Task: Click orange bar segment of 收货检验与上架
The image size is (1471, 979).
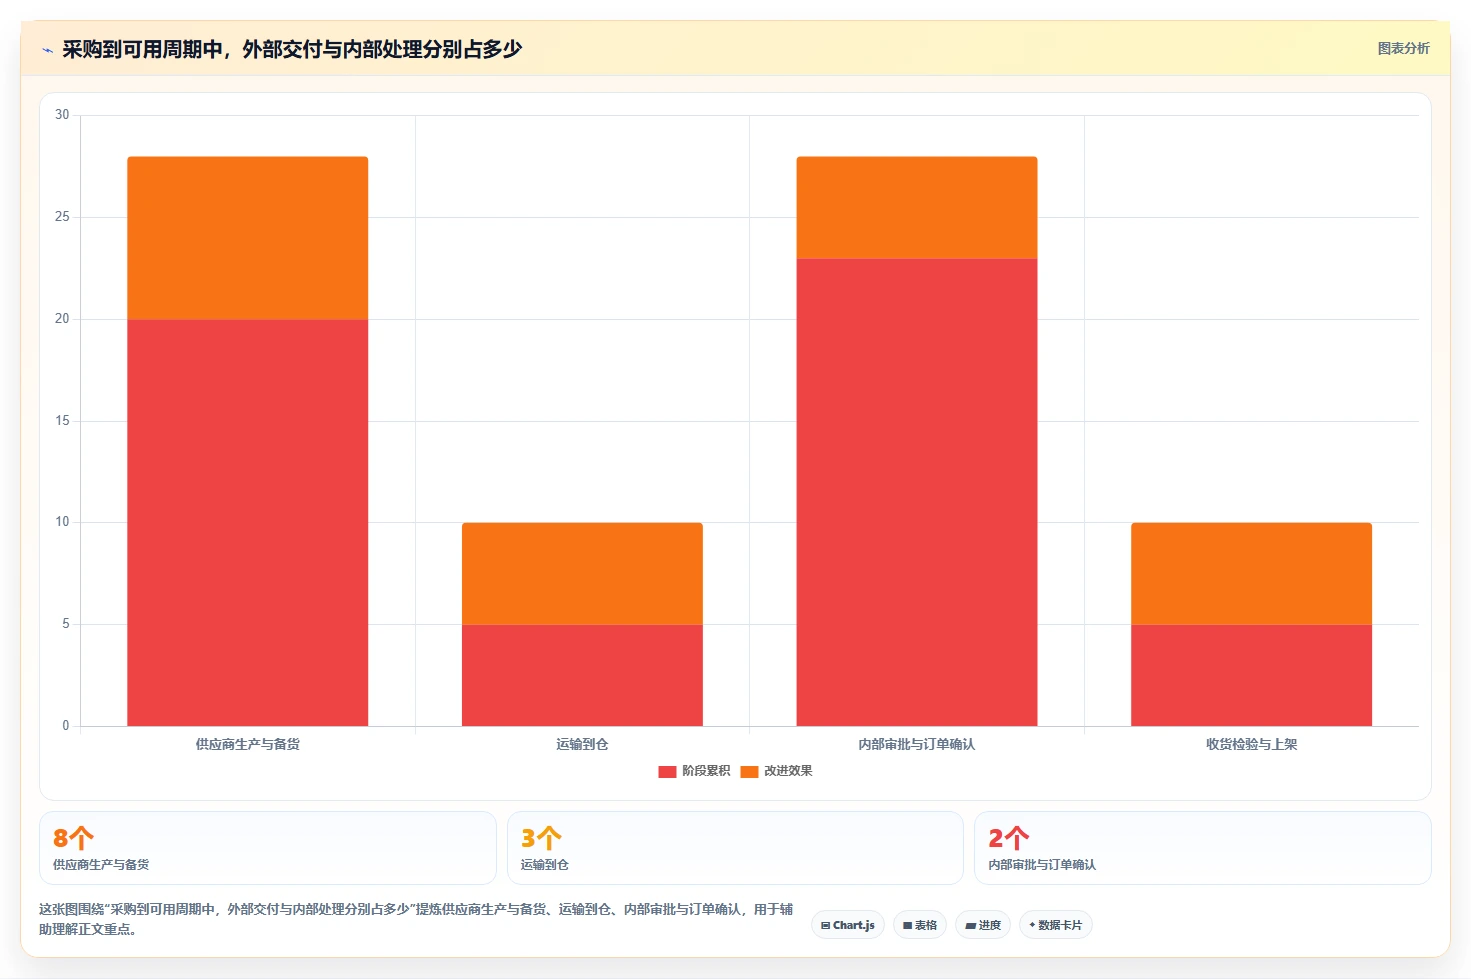Action: tap(1251, 573)
